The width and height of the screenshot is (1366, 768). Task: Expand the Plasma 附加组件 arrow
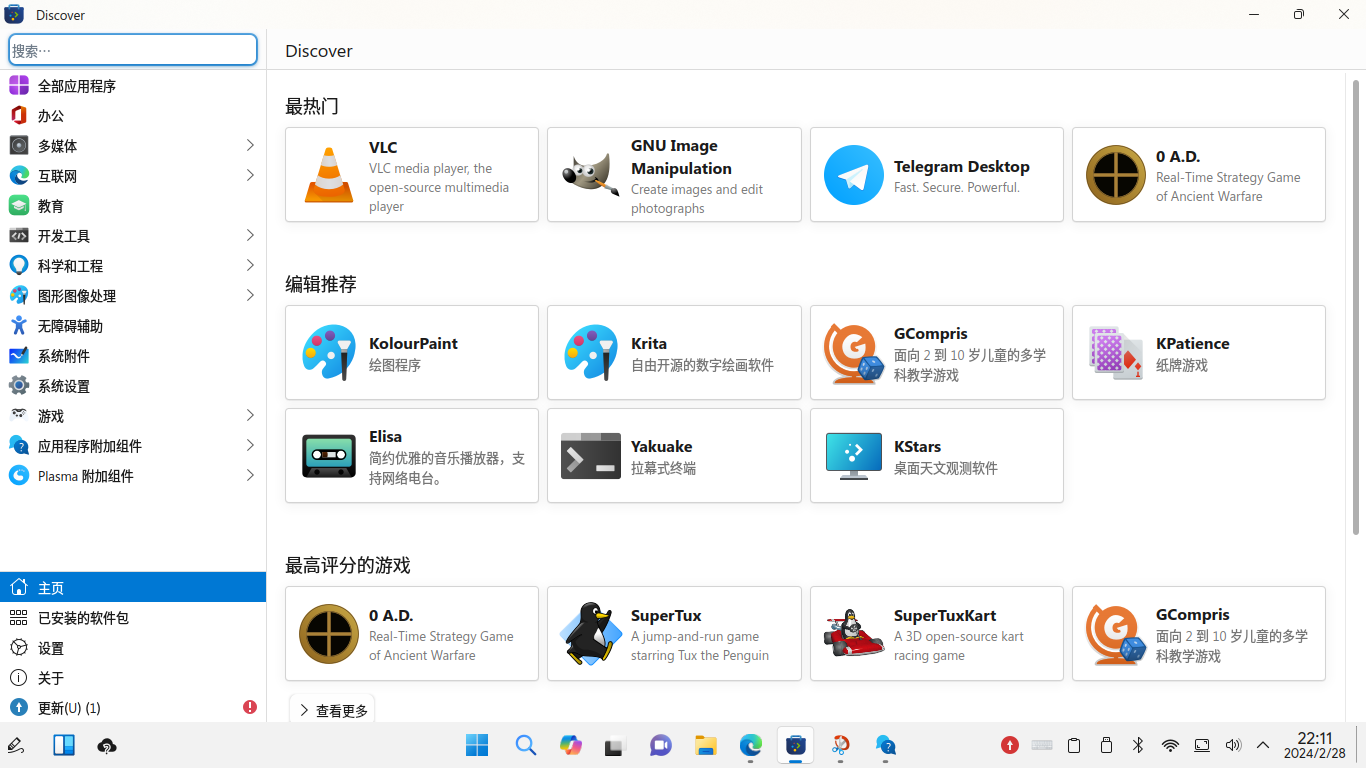click(250, 476)
